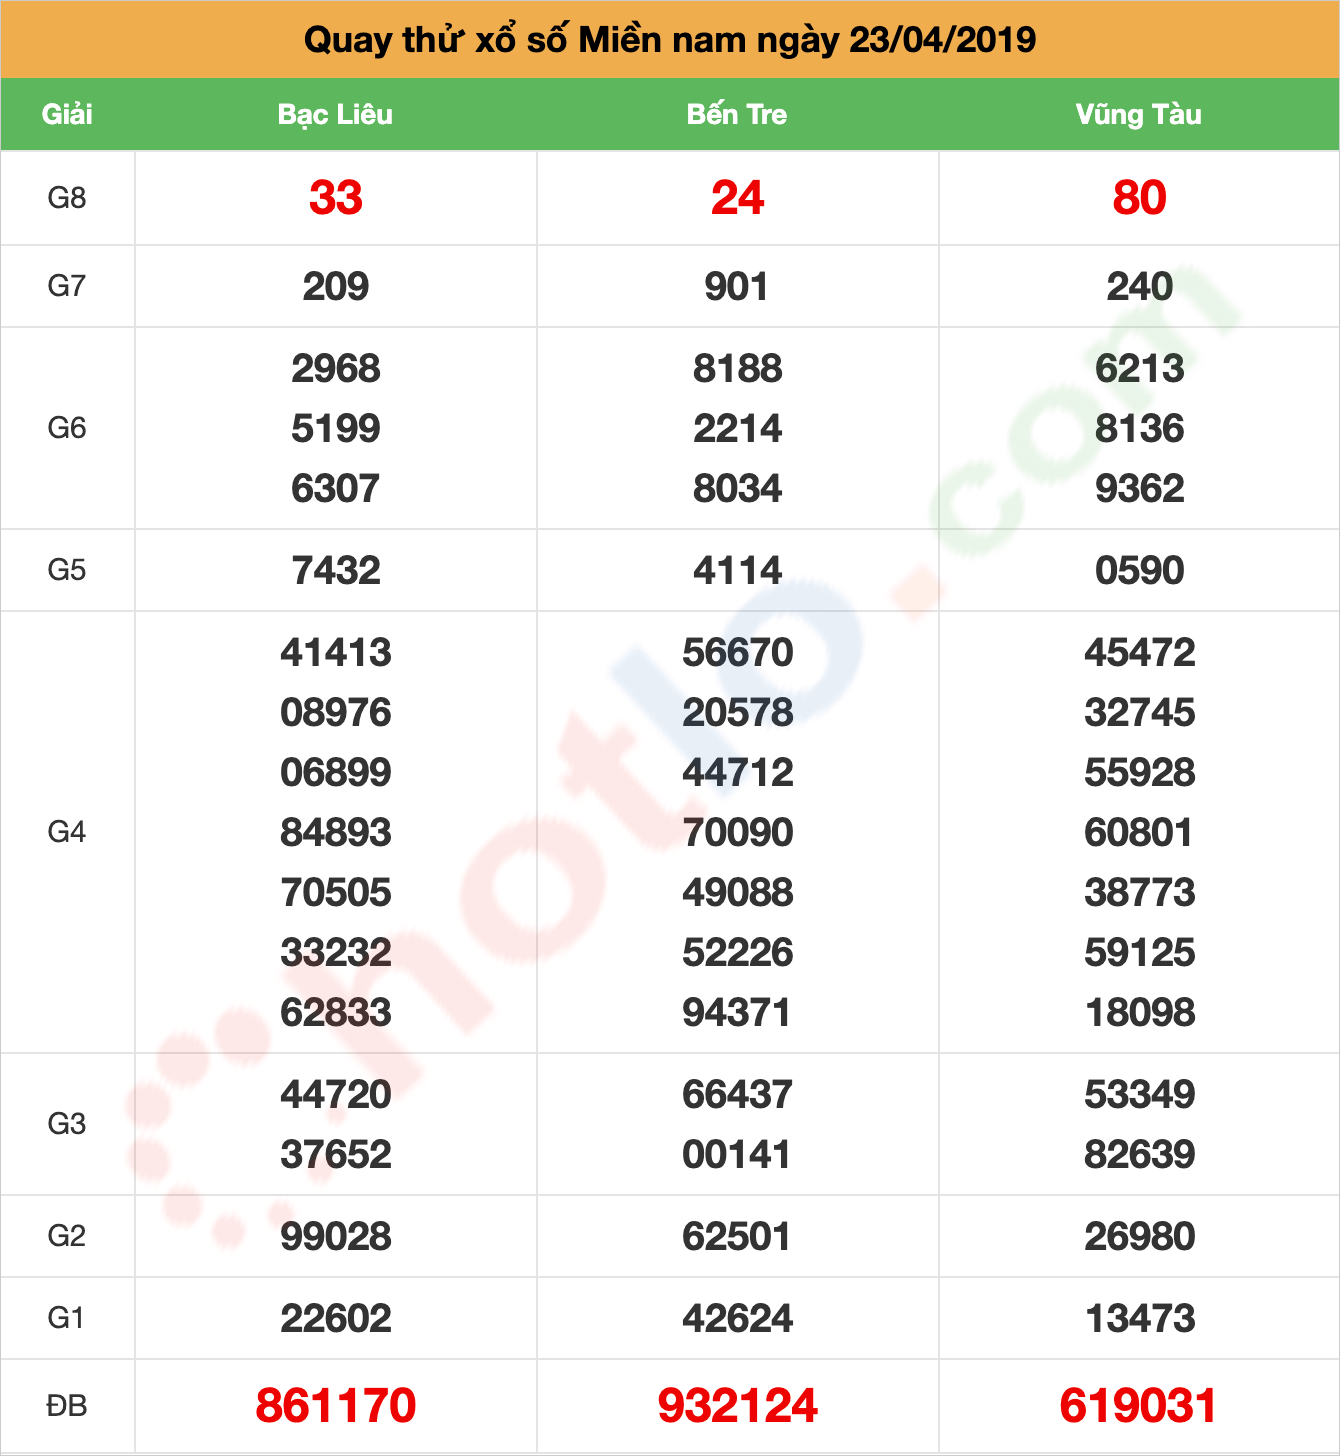This screenshot has width=1340, height=1456.
Task: Select G1 number 22602
Action: [335, 1319]
